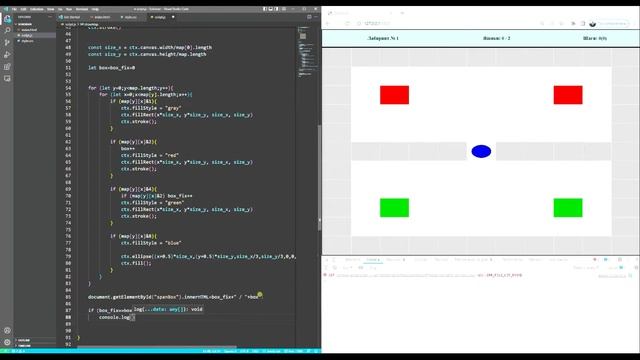This screenshot has width=640, height=360.
Task: Open the Selection menu
Action: (37, 9)
